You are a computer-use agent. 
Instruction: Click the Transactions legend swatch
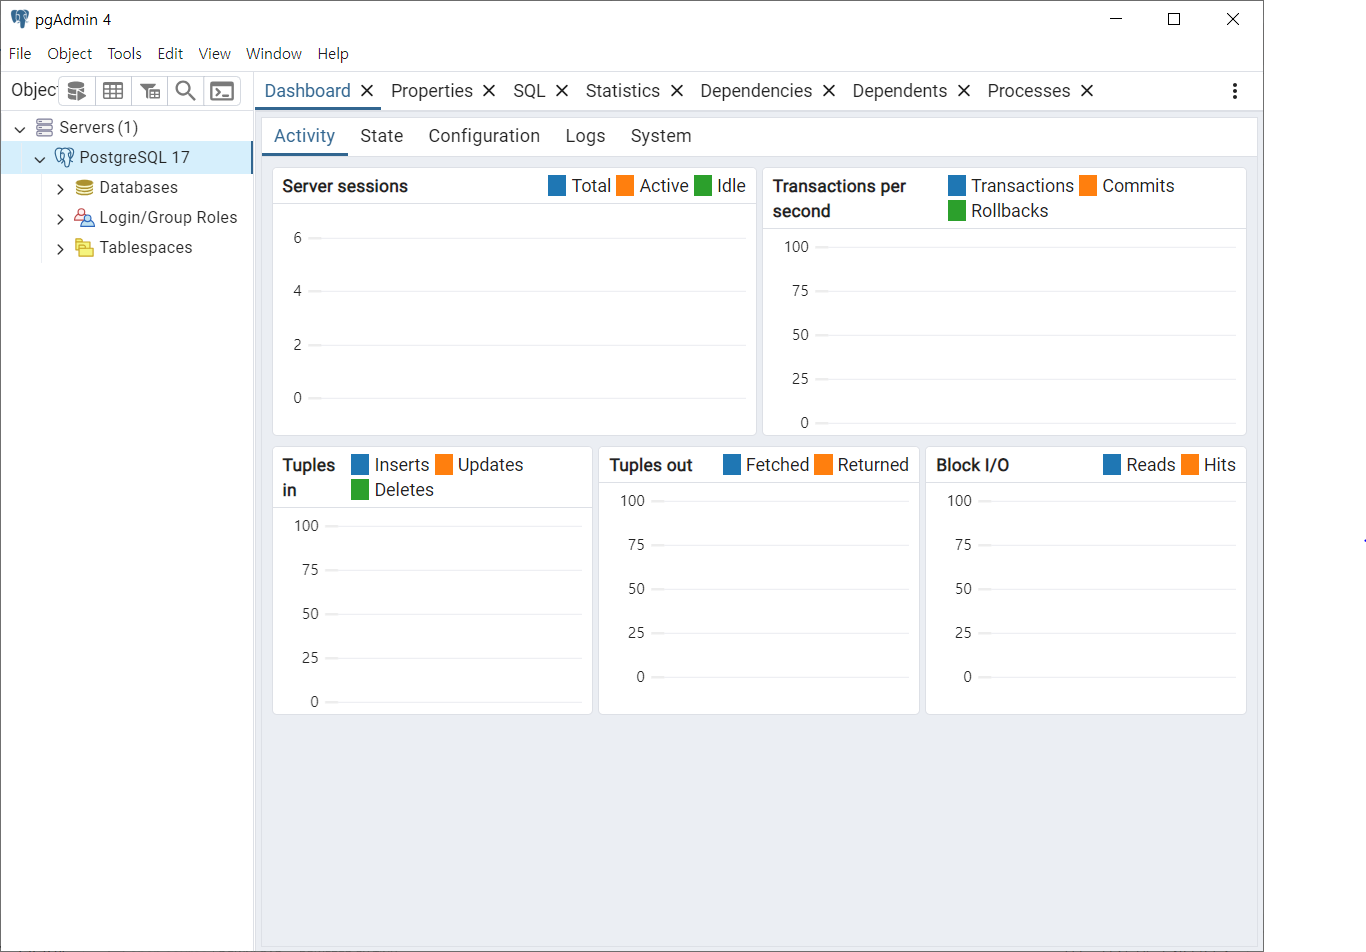tap(957, 186)
